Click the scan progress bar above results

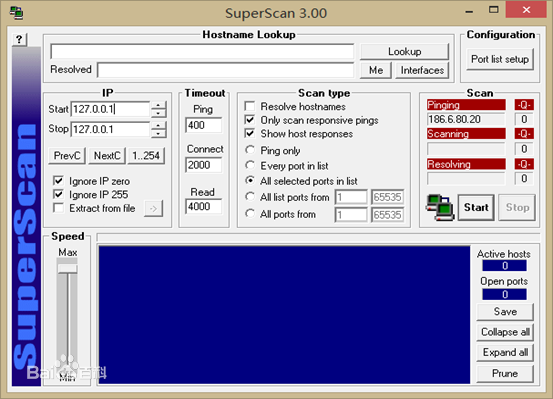point(318,237)
